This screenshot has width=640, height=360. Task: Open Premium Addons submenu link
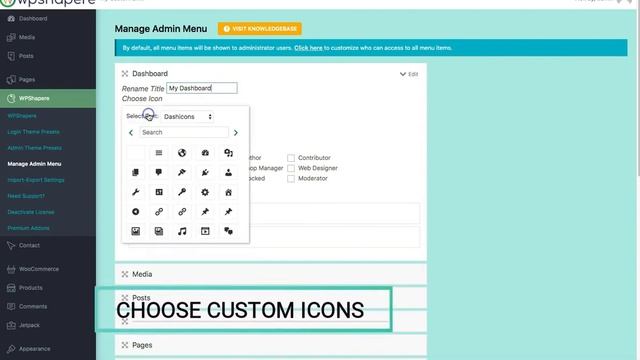[x=28, y=228]
